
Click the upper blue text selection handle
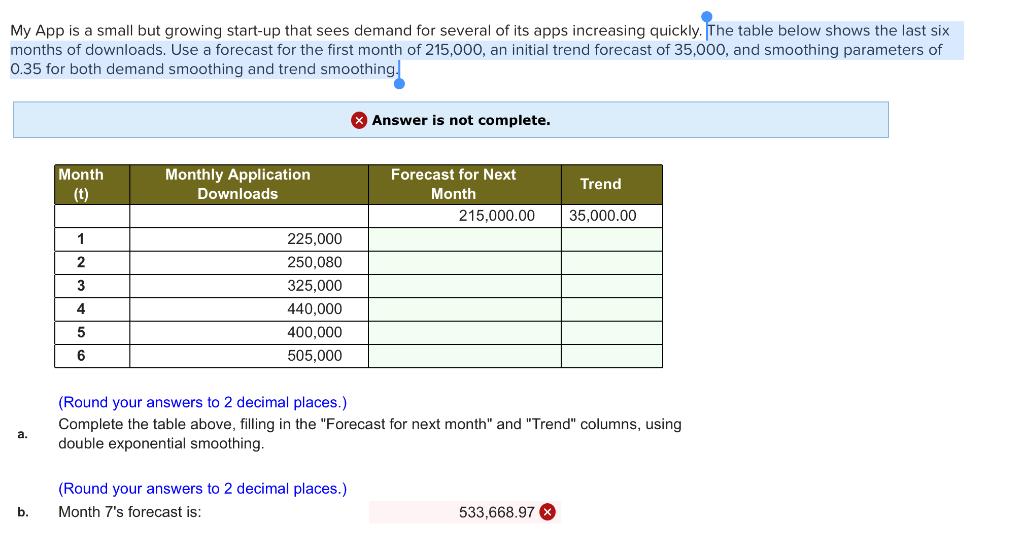(706, 16)
